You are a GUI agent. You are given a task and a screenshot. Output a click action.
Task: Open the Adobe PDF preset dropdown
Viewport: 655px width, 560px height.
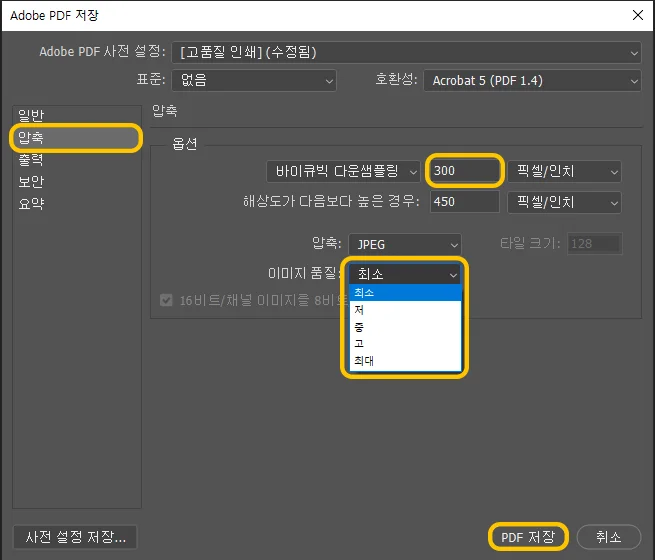406,53
